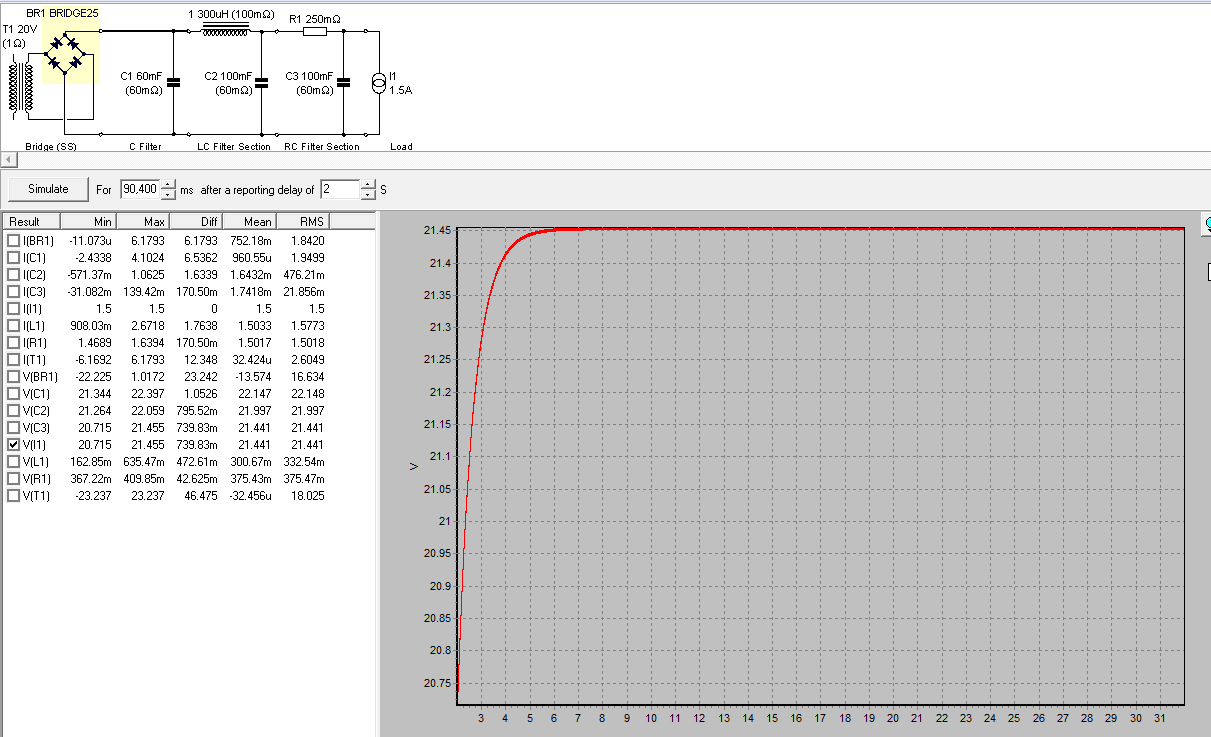Uncheck the V(I1) result checkbox
This screenshot has width=1211, height=737.
(x=13, y=444)
